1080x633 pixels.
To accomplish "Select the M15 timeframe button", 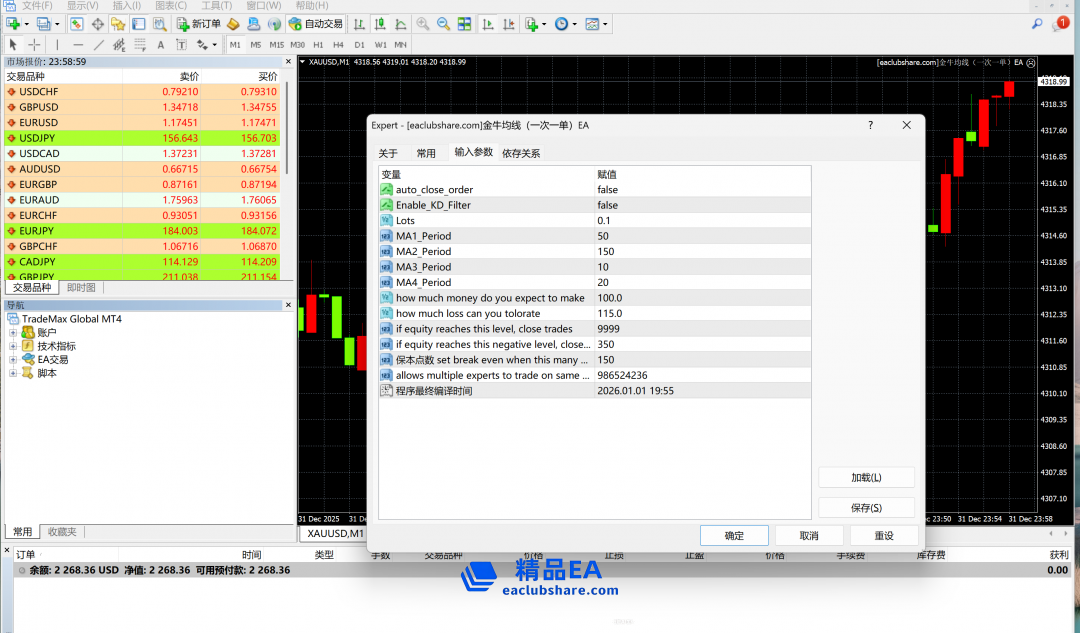I will coord(276,45).
